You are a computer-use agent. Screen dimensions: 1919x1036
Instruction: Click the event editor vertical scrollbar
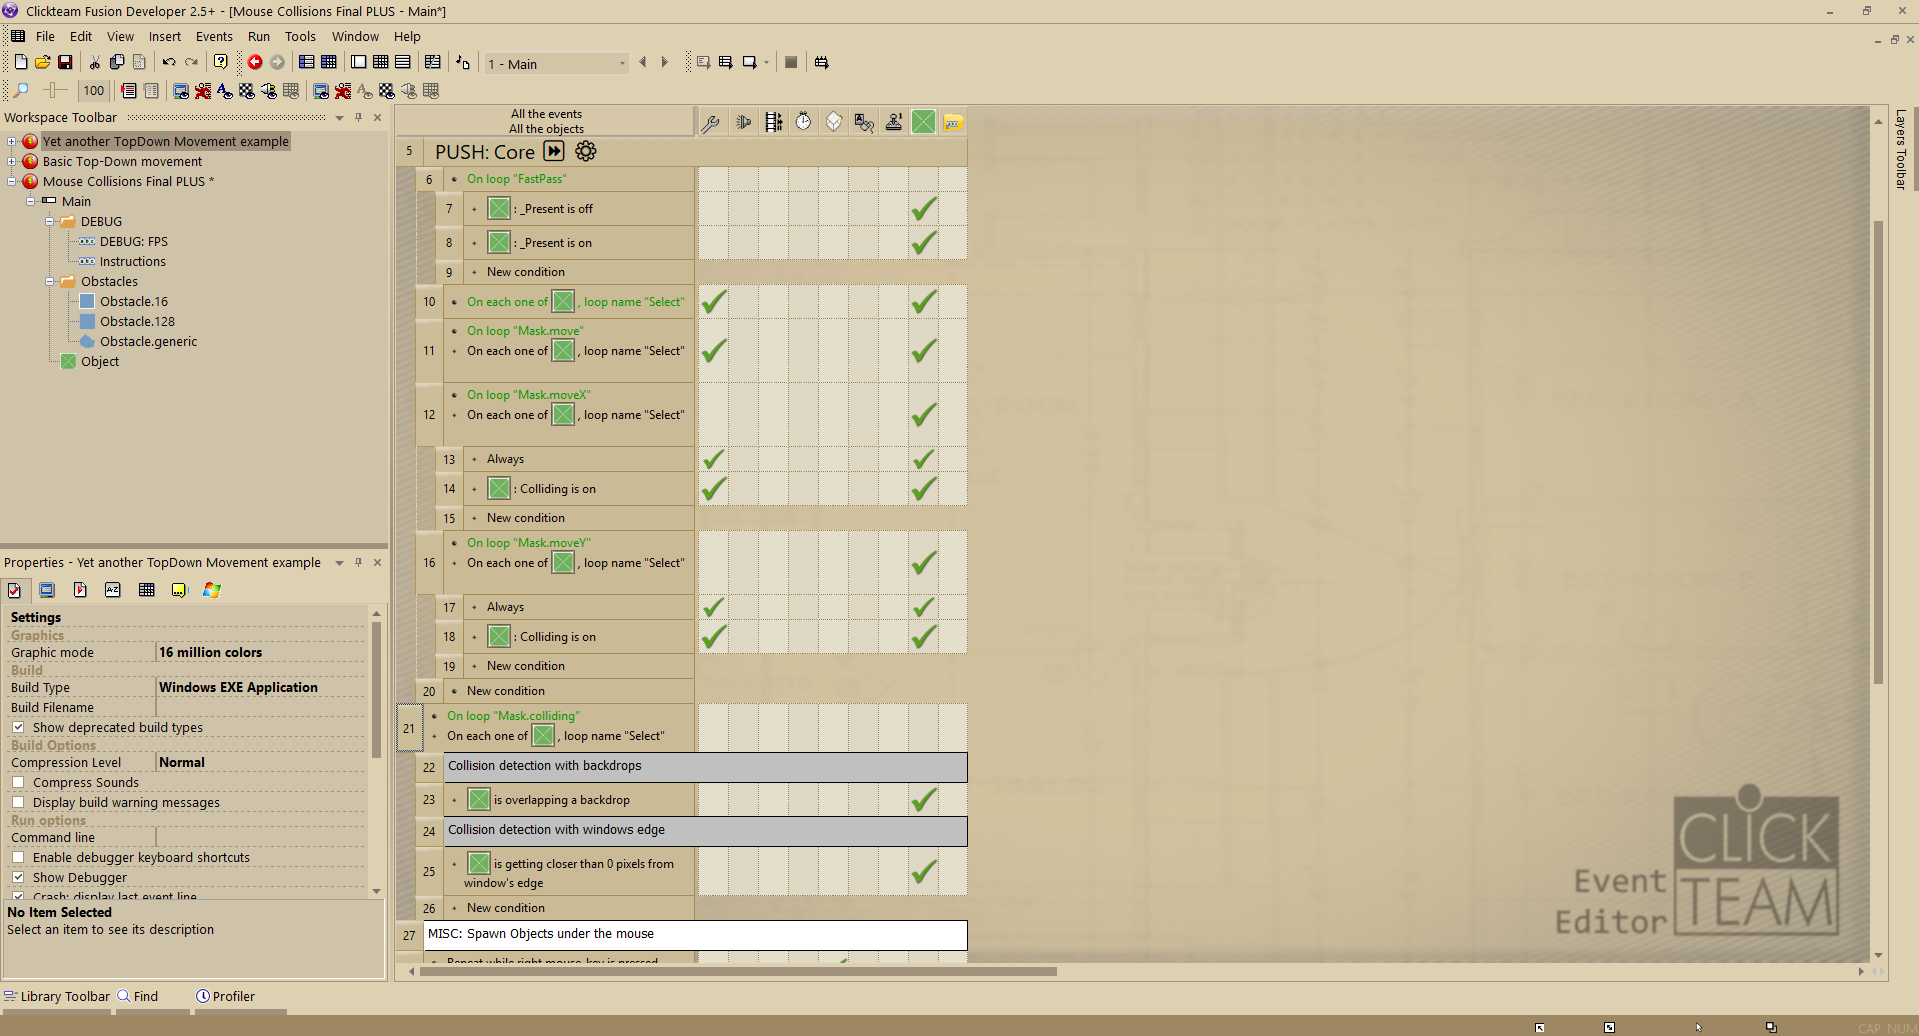1878,450
